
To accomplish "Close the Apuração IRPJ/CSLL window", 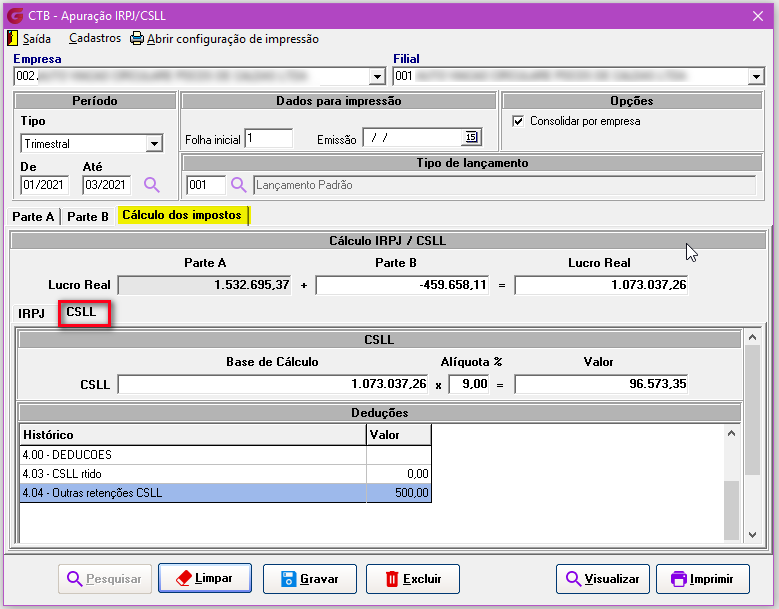I will [758, 16].
